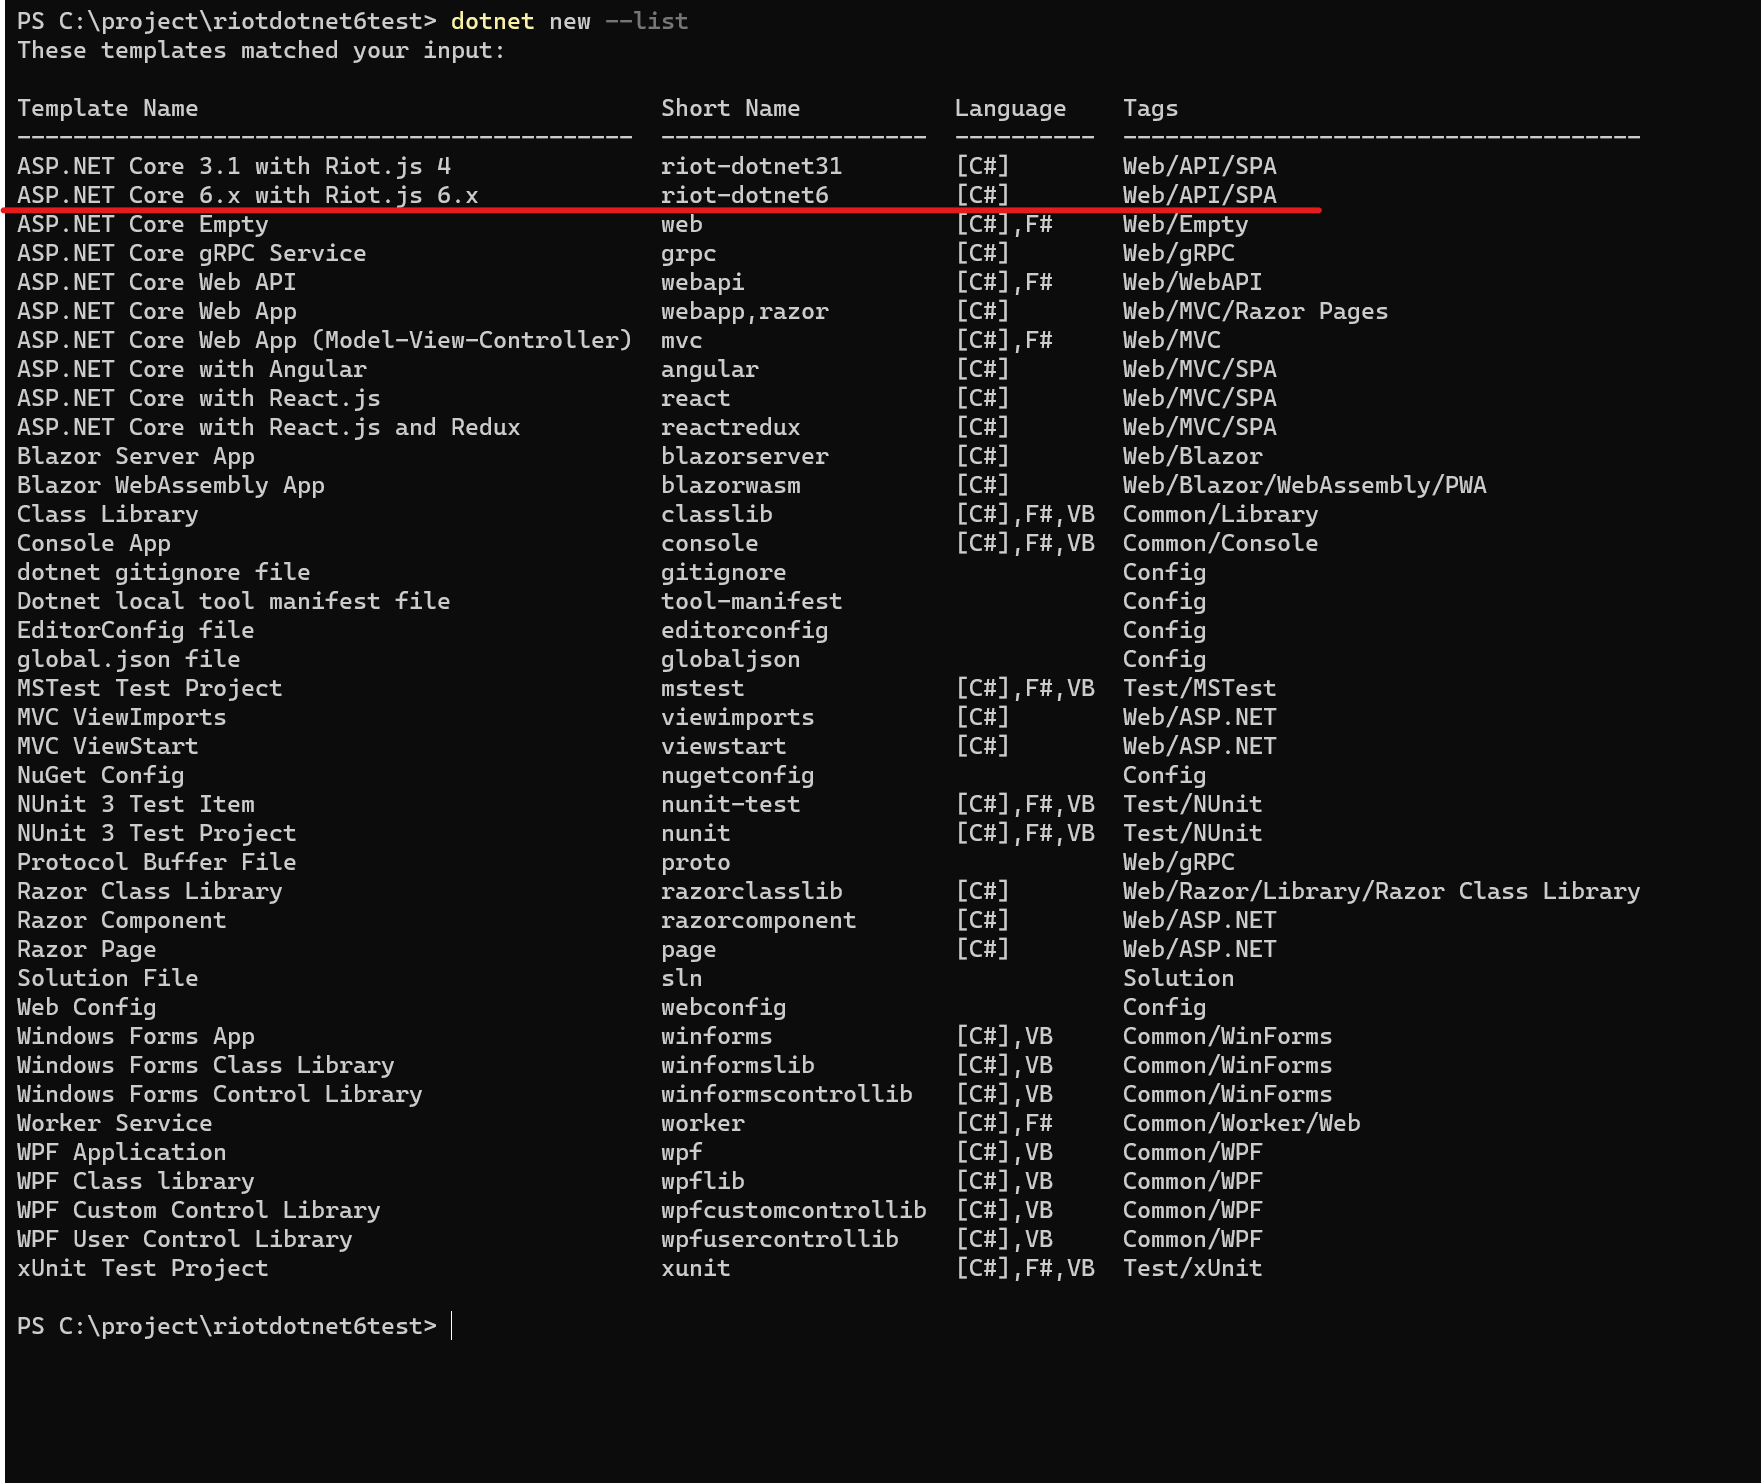Click 'ASP.NET Core with React.js and Redux'
Screen dimensions: 1761x1483
[268, 427]
